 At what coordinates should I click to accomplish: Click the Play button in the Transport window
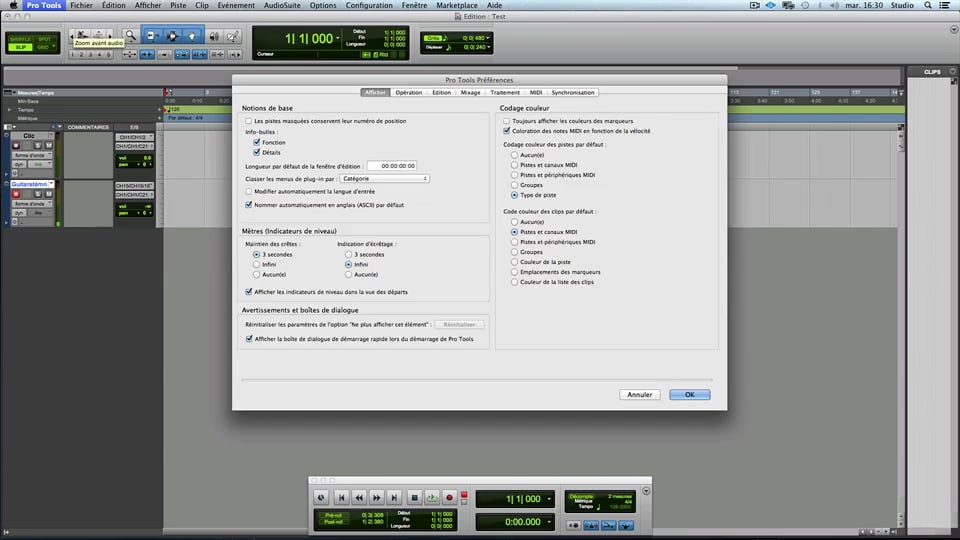tap(432, 498)
